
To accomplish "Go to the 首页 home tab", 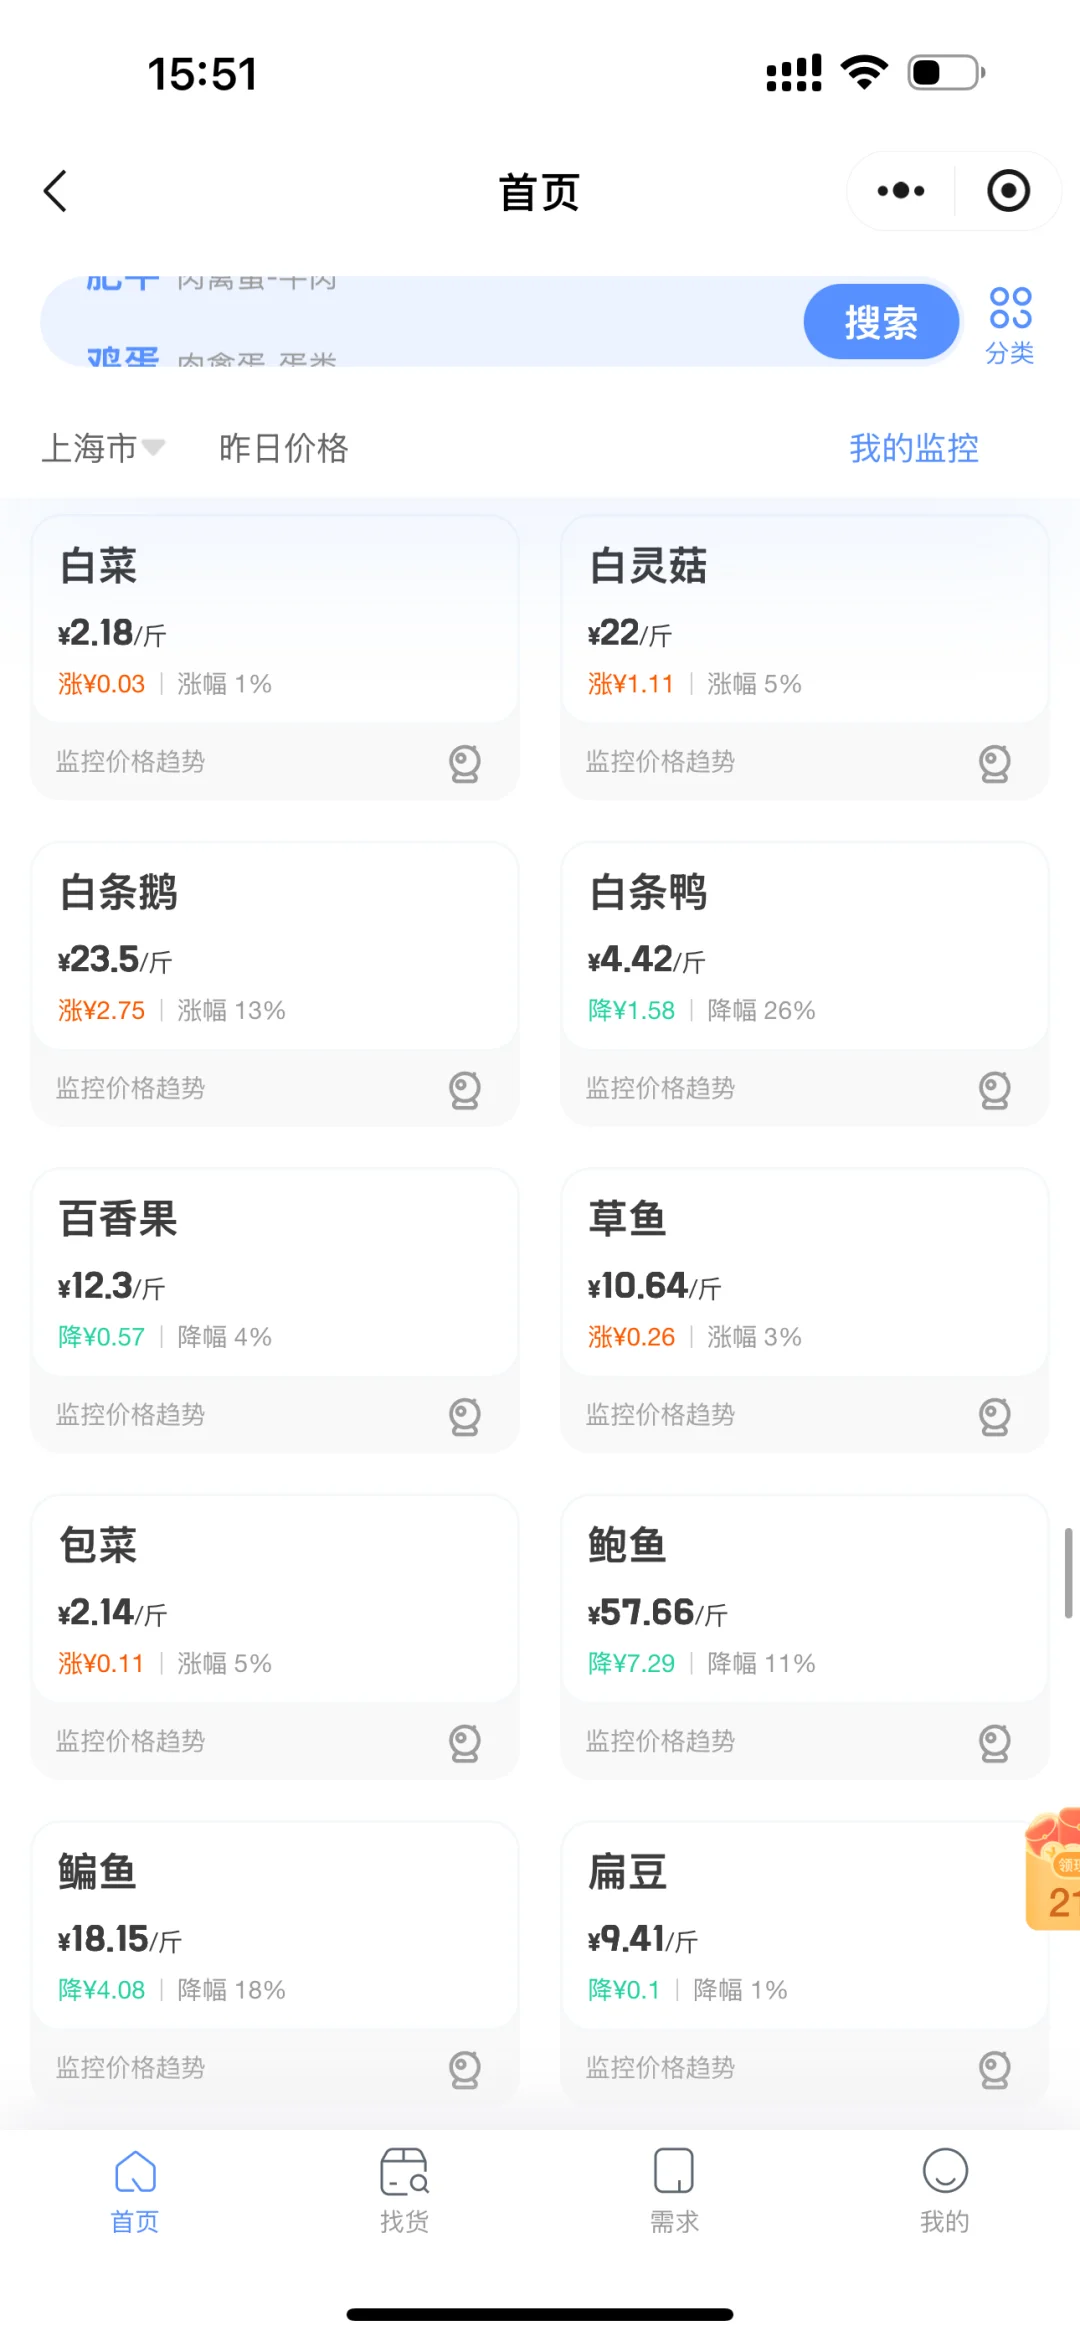I will coord(135,2190).
